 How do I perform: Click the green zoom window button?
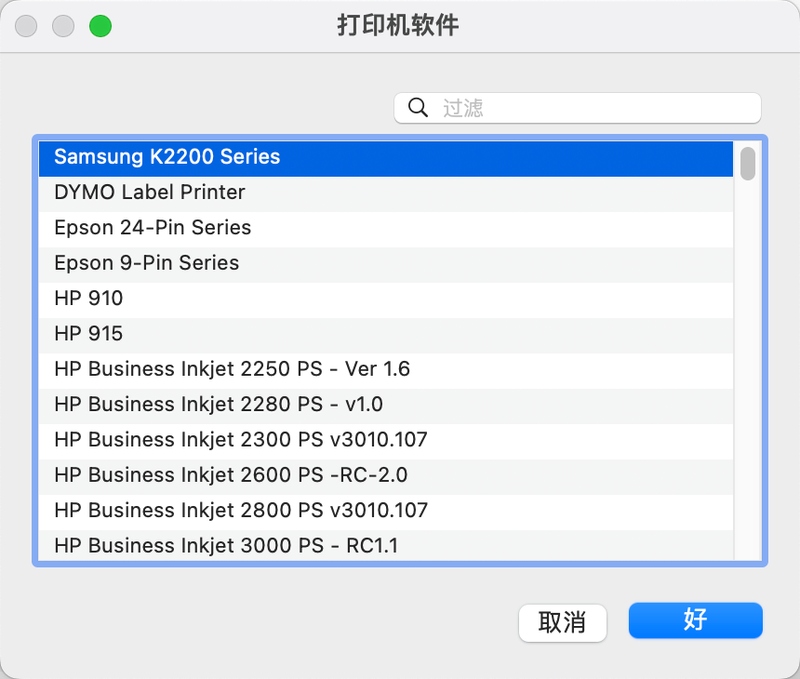click(100, 26)
